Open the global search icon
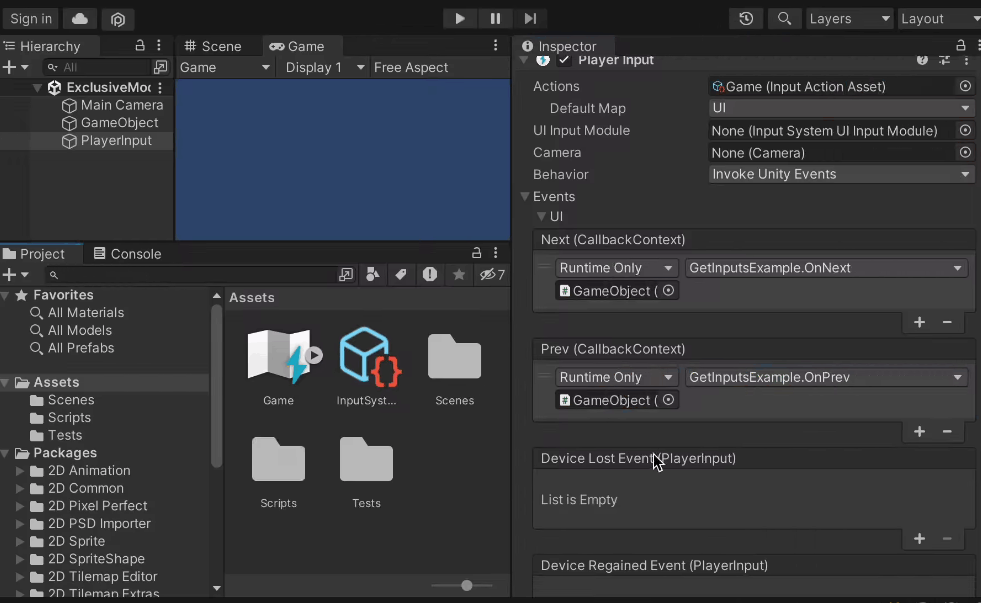Image resolution: width=981 pixels, height=603 pixels. tap(784, 19)
